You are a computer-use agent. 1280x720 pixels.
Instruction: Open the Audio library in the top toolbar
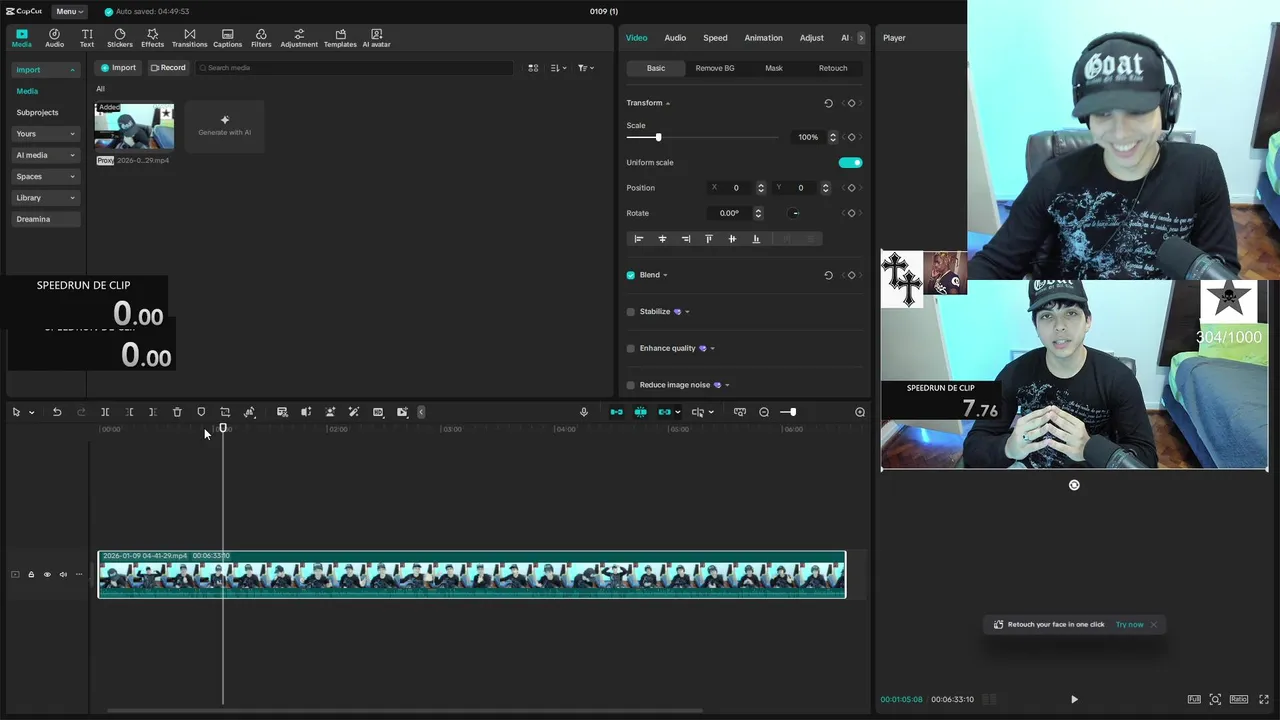tap(54, 38)
